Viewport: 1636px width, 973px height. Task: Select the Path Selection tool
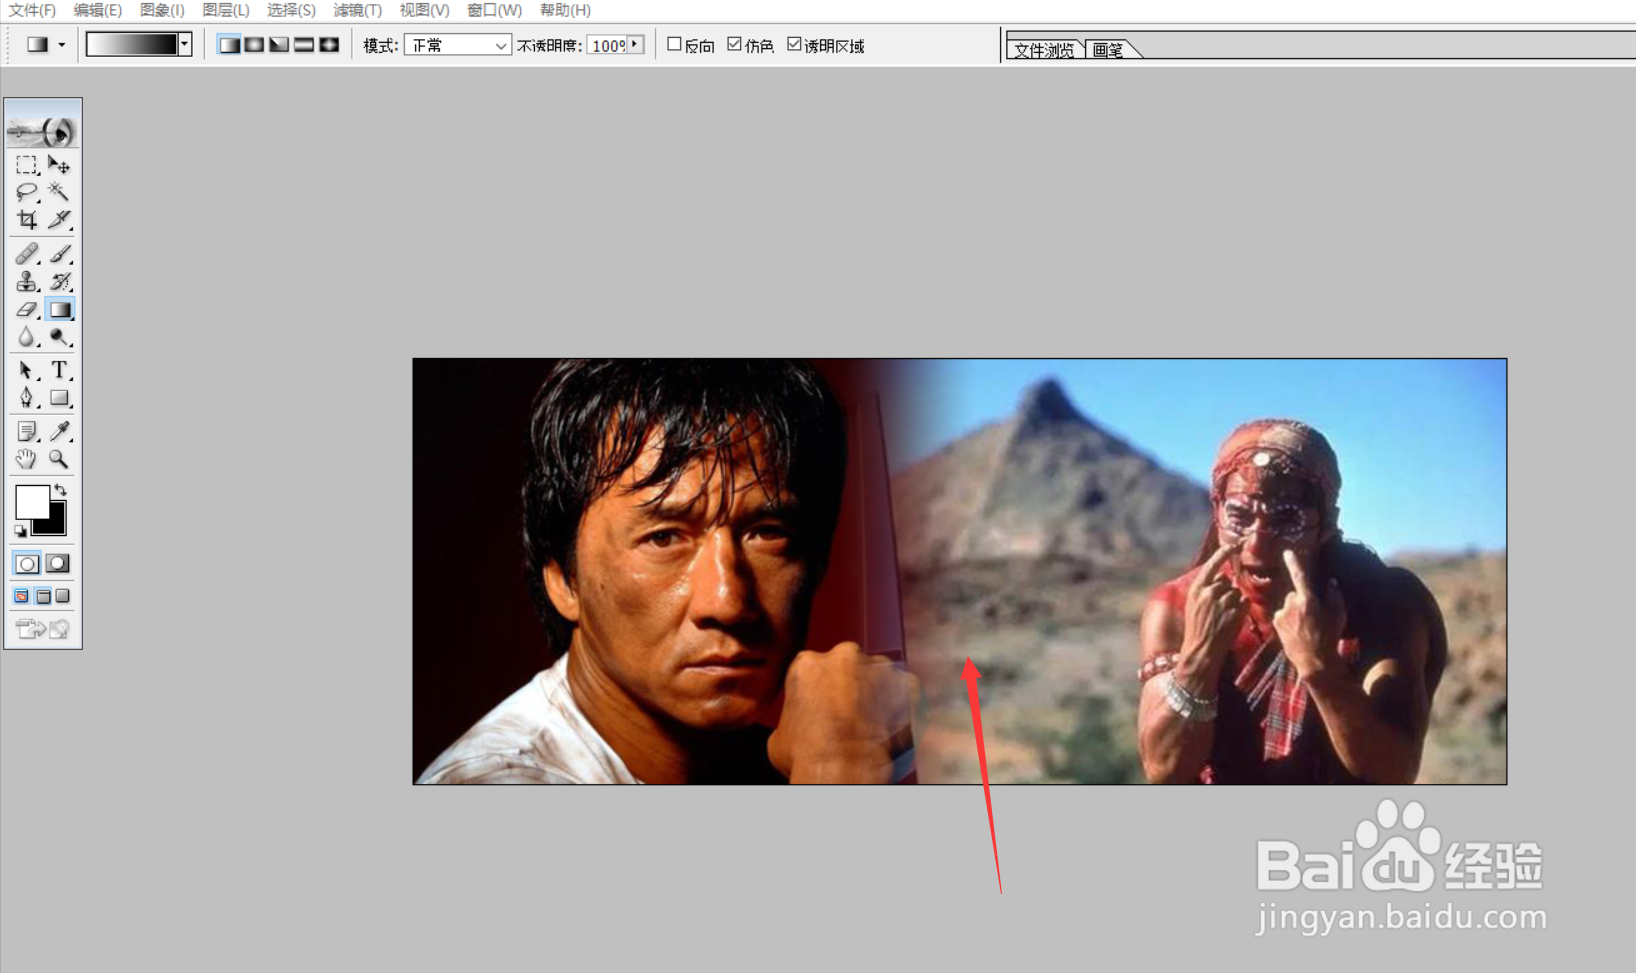(x=27, y=370)
